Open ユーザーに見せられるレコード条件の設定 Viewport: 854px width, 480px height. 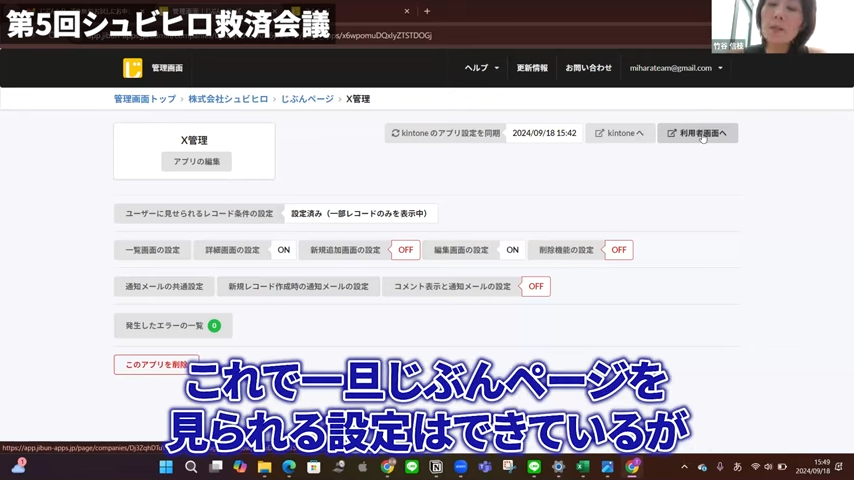(x=199, y=214)
